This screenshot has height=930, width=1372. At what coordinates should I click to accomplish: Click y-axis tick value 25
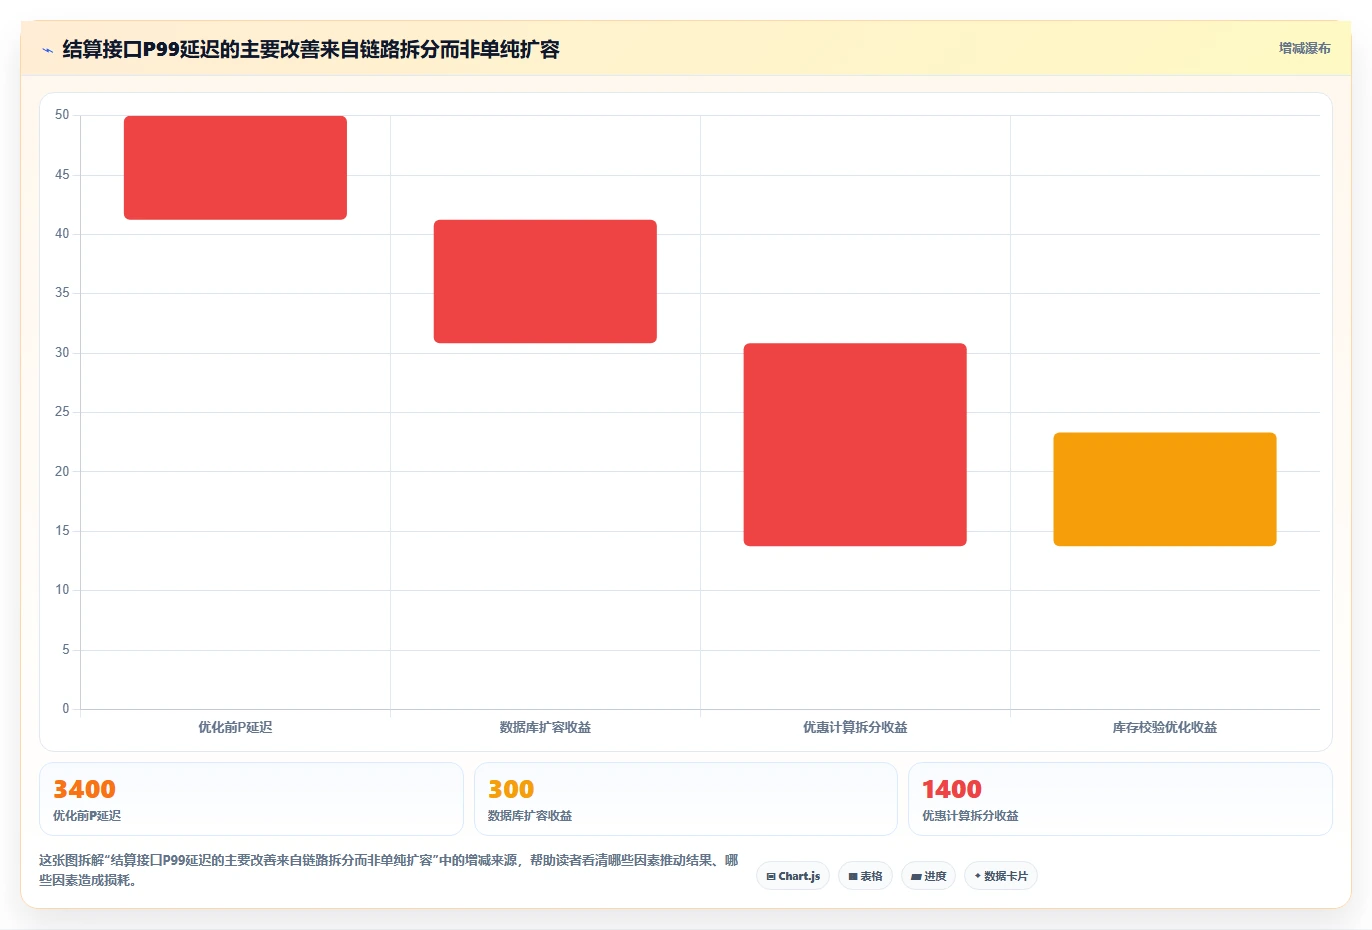(x=62, y=412)
